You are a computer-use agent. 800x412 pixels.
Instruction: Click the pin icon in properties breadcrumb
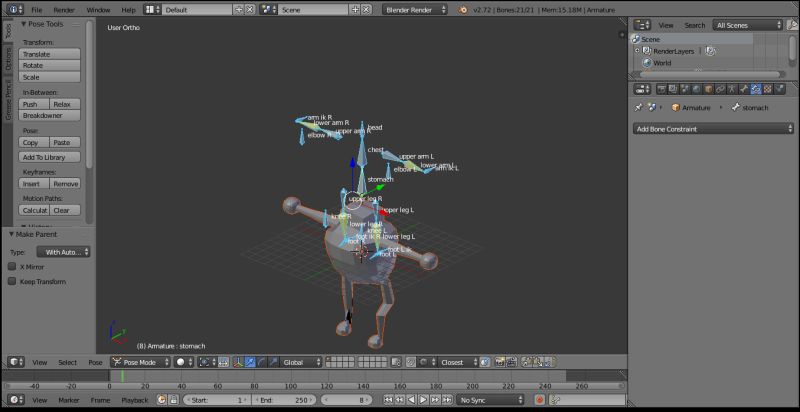click(638, 108)
